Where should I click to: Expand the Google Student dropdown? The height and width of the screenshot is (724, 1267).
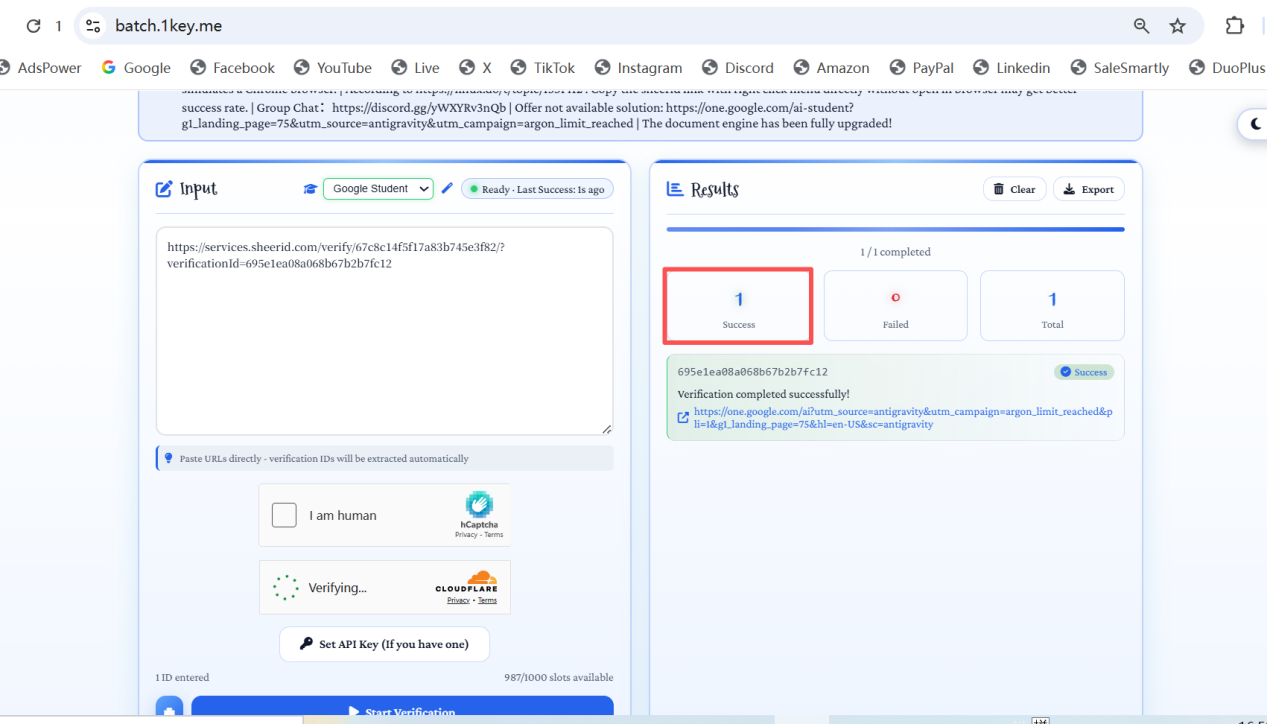(378, 188)
